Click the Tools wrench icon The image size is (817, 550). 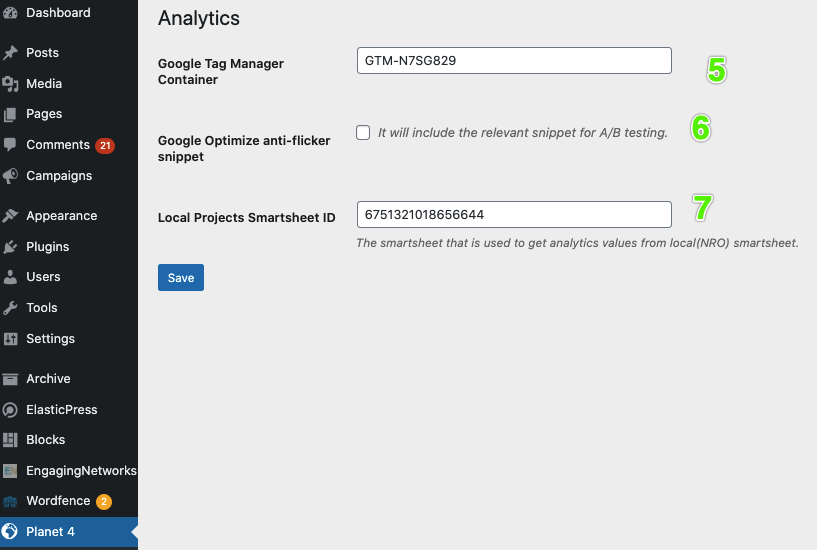(10, 308)
